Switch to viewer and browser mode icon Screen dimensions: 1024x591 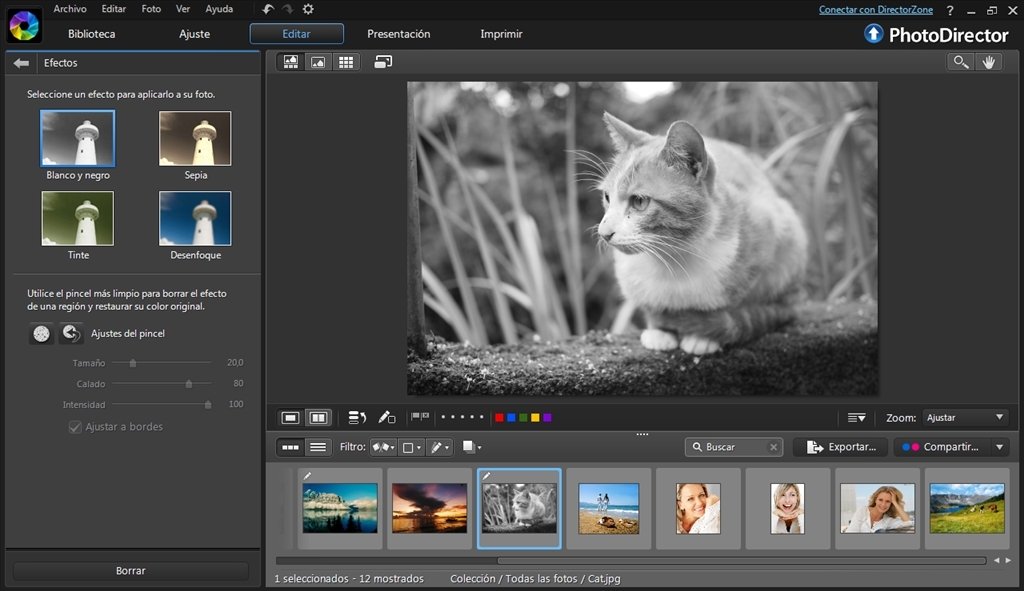pyautogui.click(x=291, y=62)
